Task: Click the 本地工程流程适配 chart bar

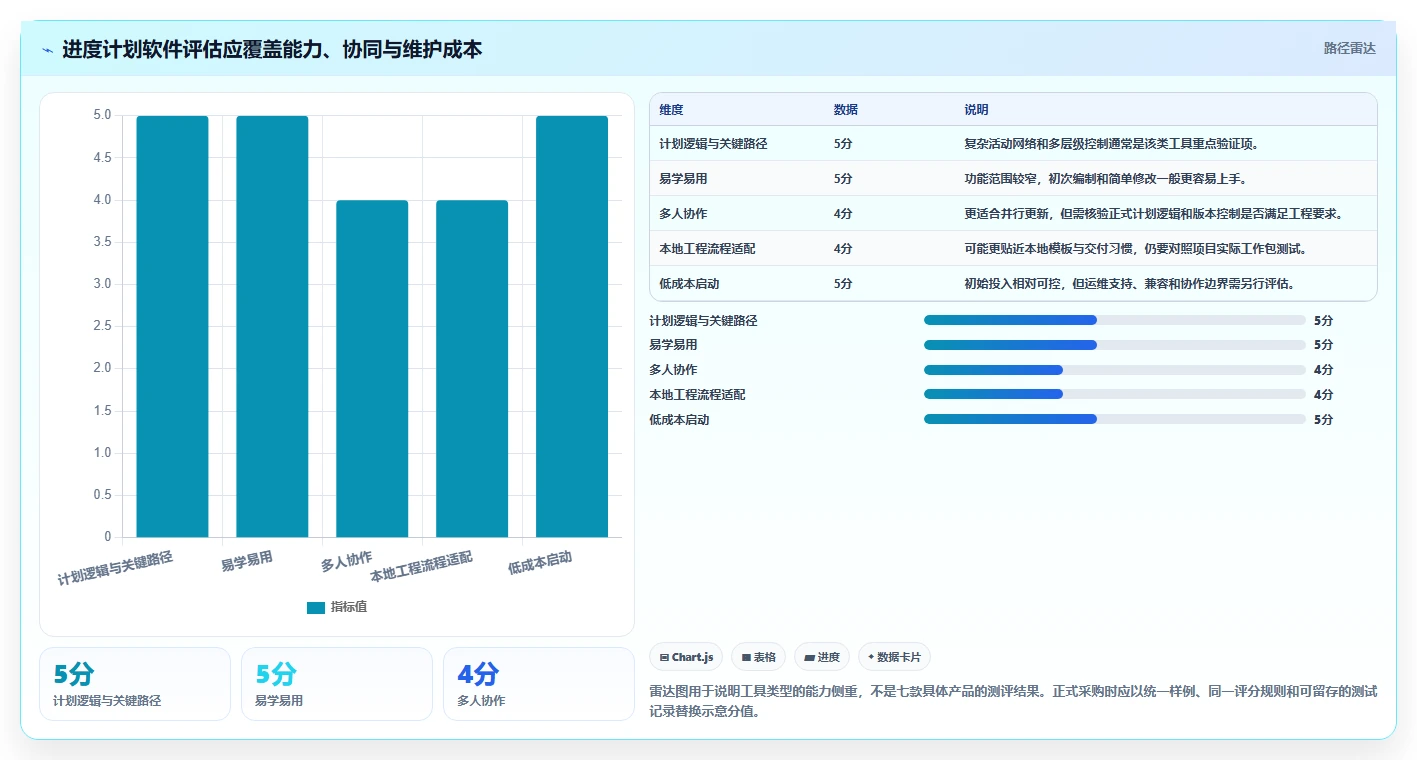Action: (472, 368)
